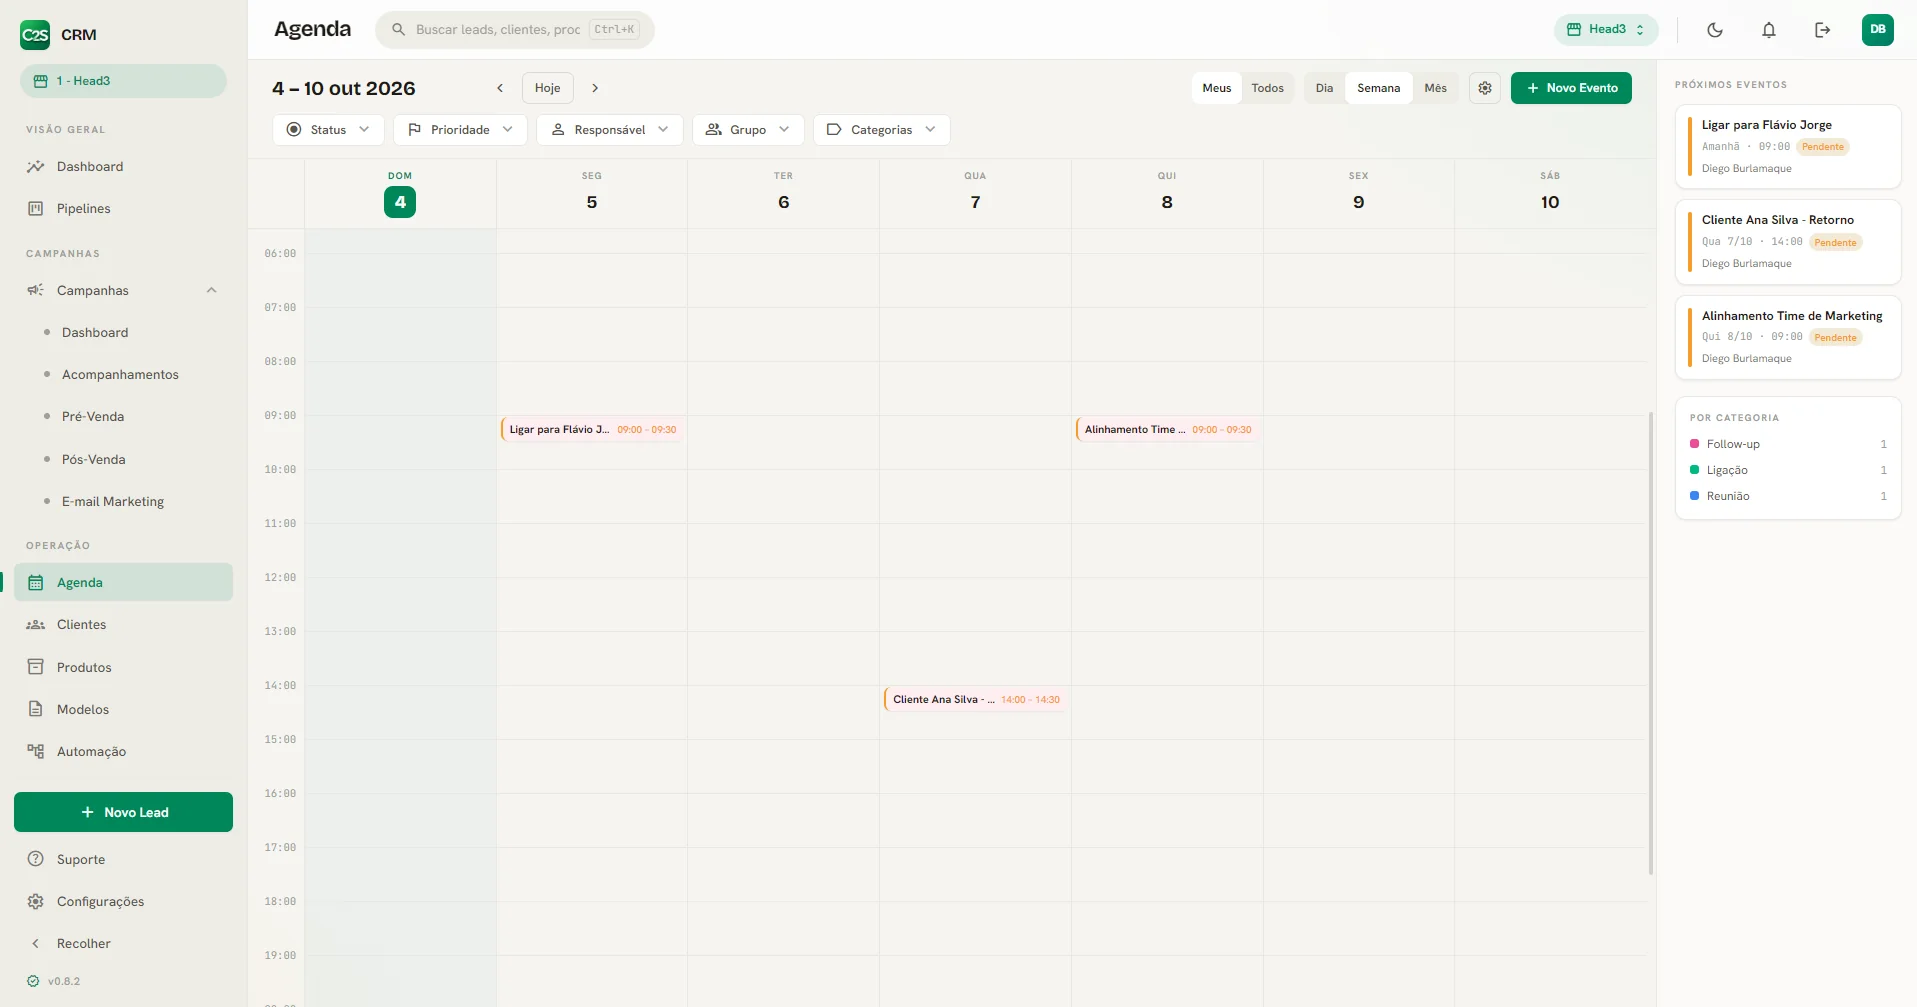Open Pipelines from the sidebar
The width and height of the screenshot is (1917, 1007).
tap(123, 209)
